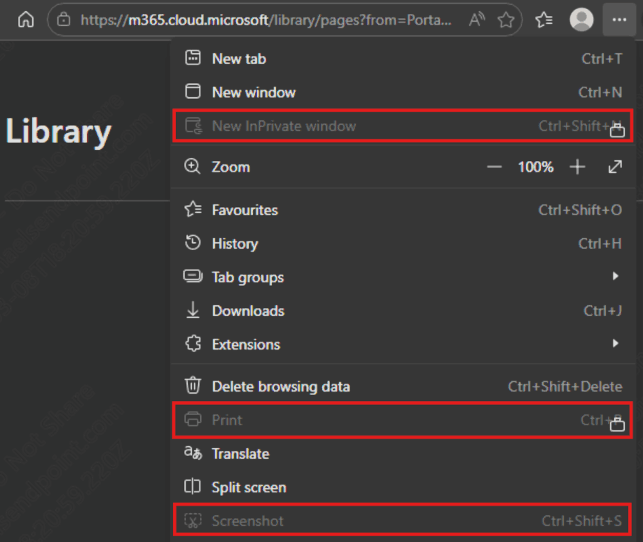Star this page as a favourite
The width and height of the screenshot is (643, 542).
tap(506, 19)
